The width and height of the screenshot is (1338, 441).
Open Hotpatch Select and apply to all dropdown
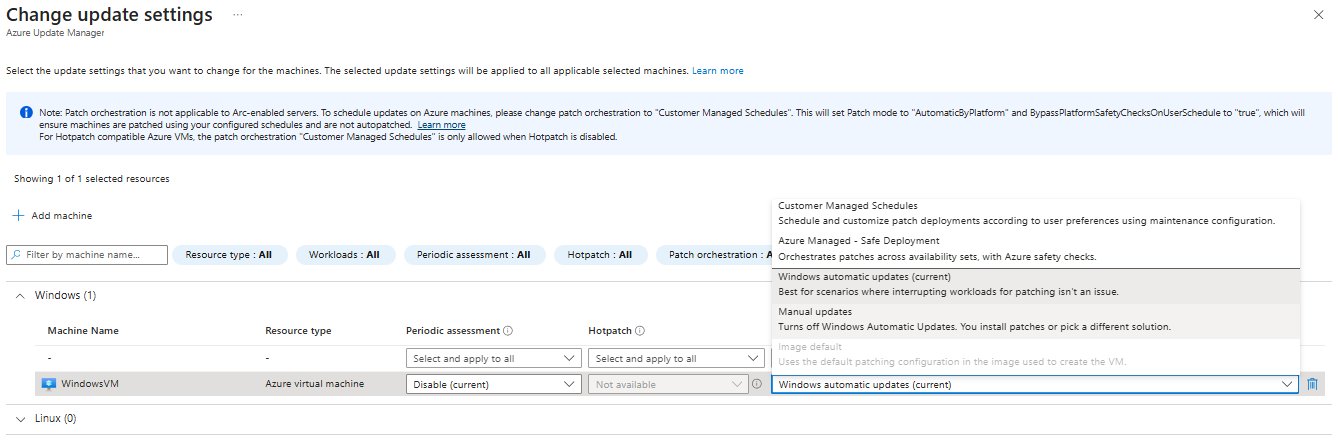(x=677, y=358)
